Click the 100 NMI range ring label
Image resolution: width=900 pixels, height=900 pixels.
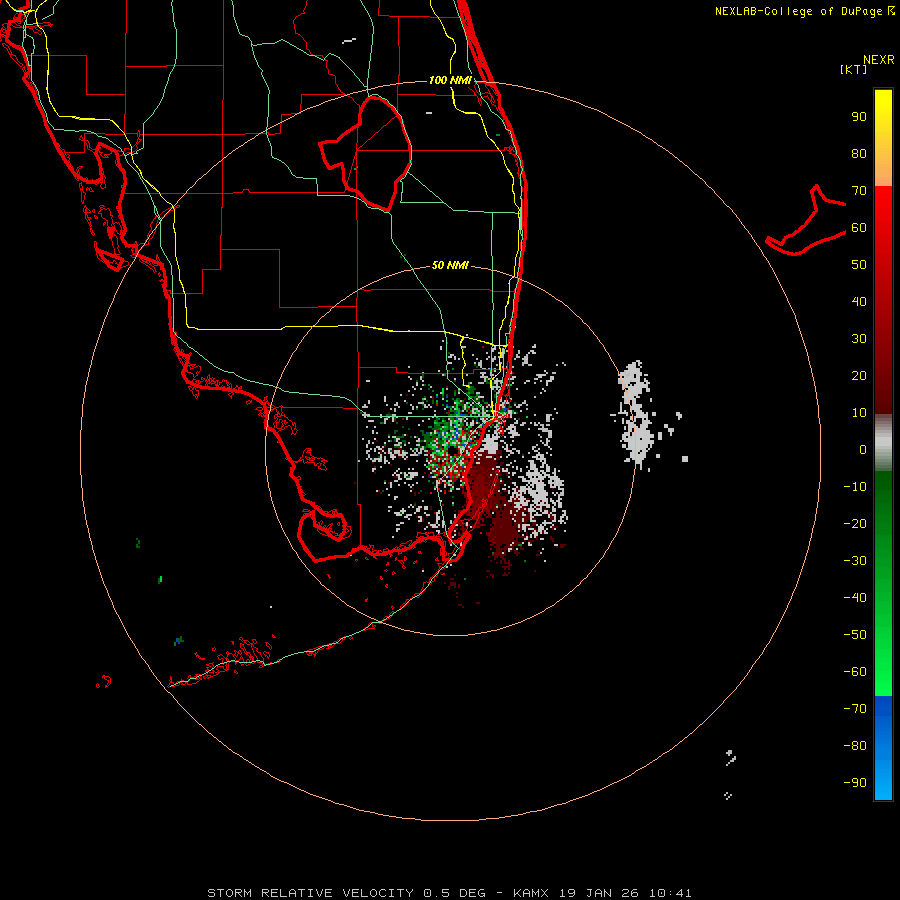tap(450, 80)
